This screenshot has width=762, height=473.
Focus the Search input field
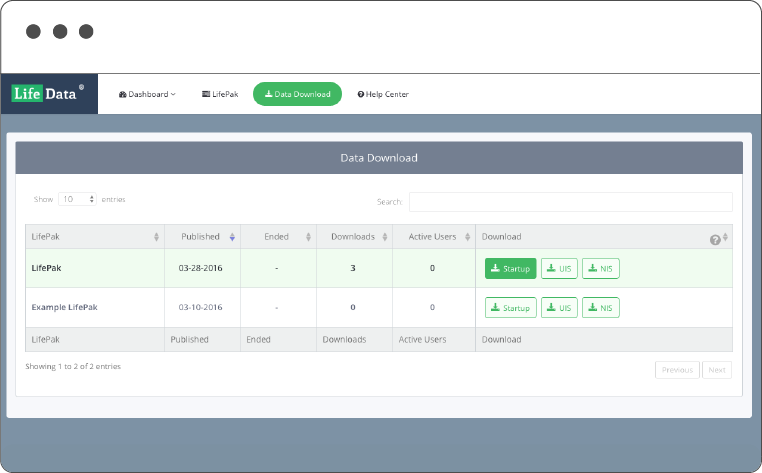(x=571, y=202)
